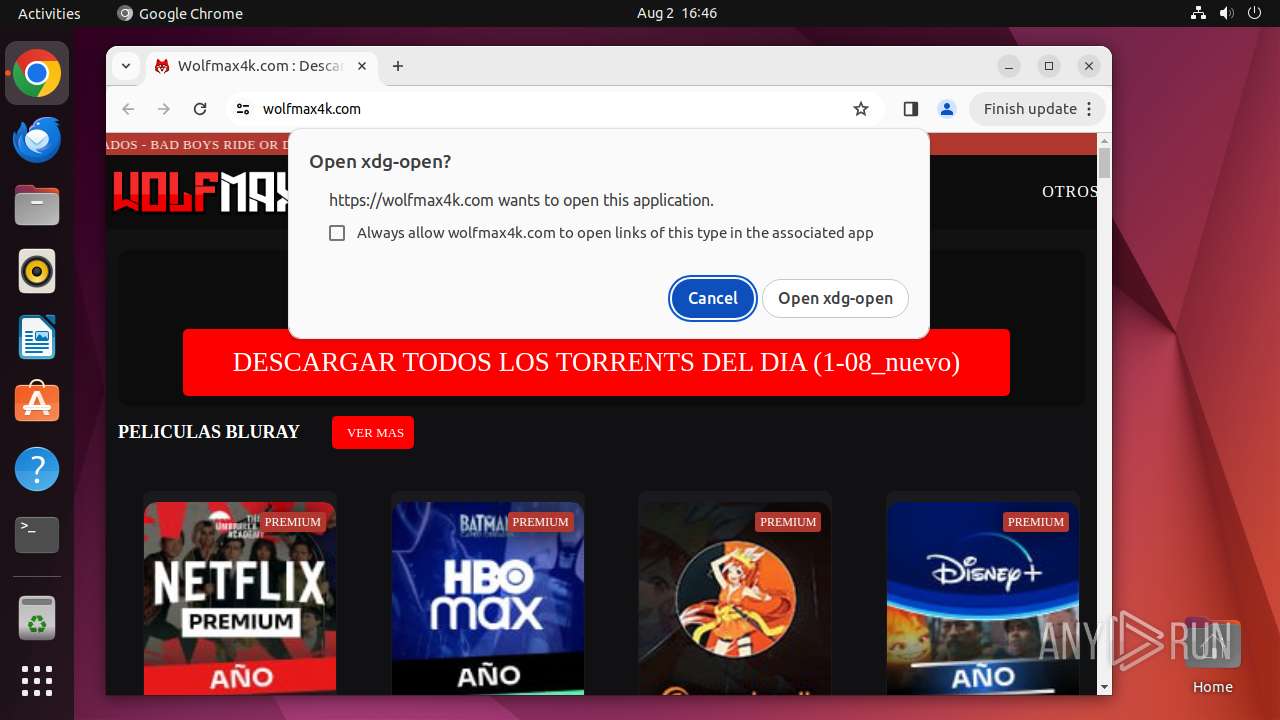Click the page vertical scrollbar

tap(1104, 163)
